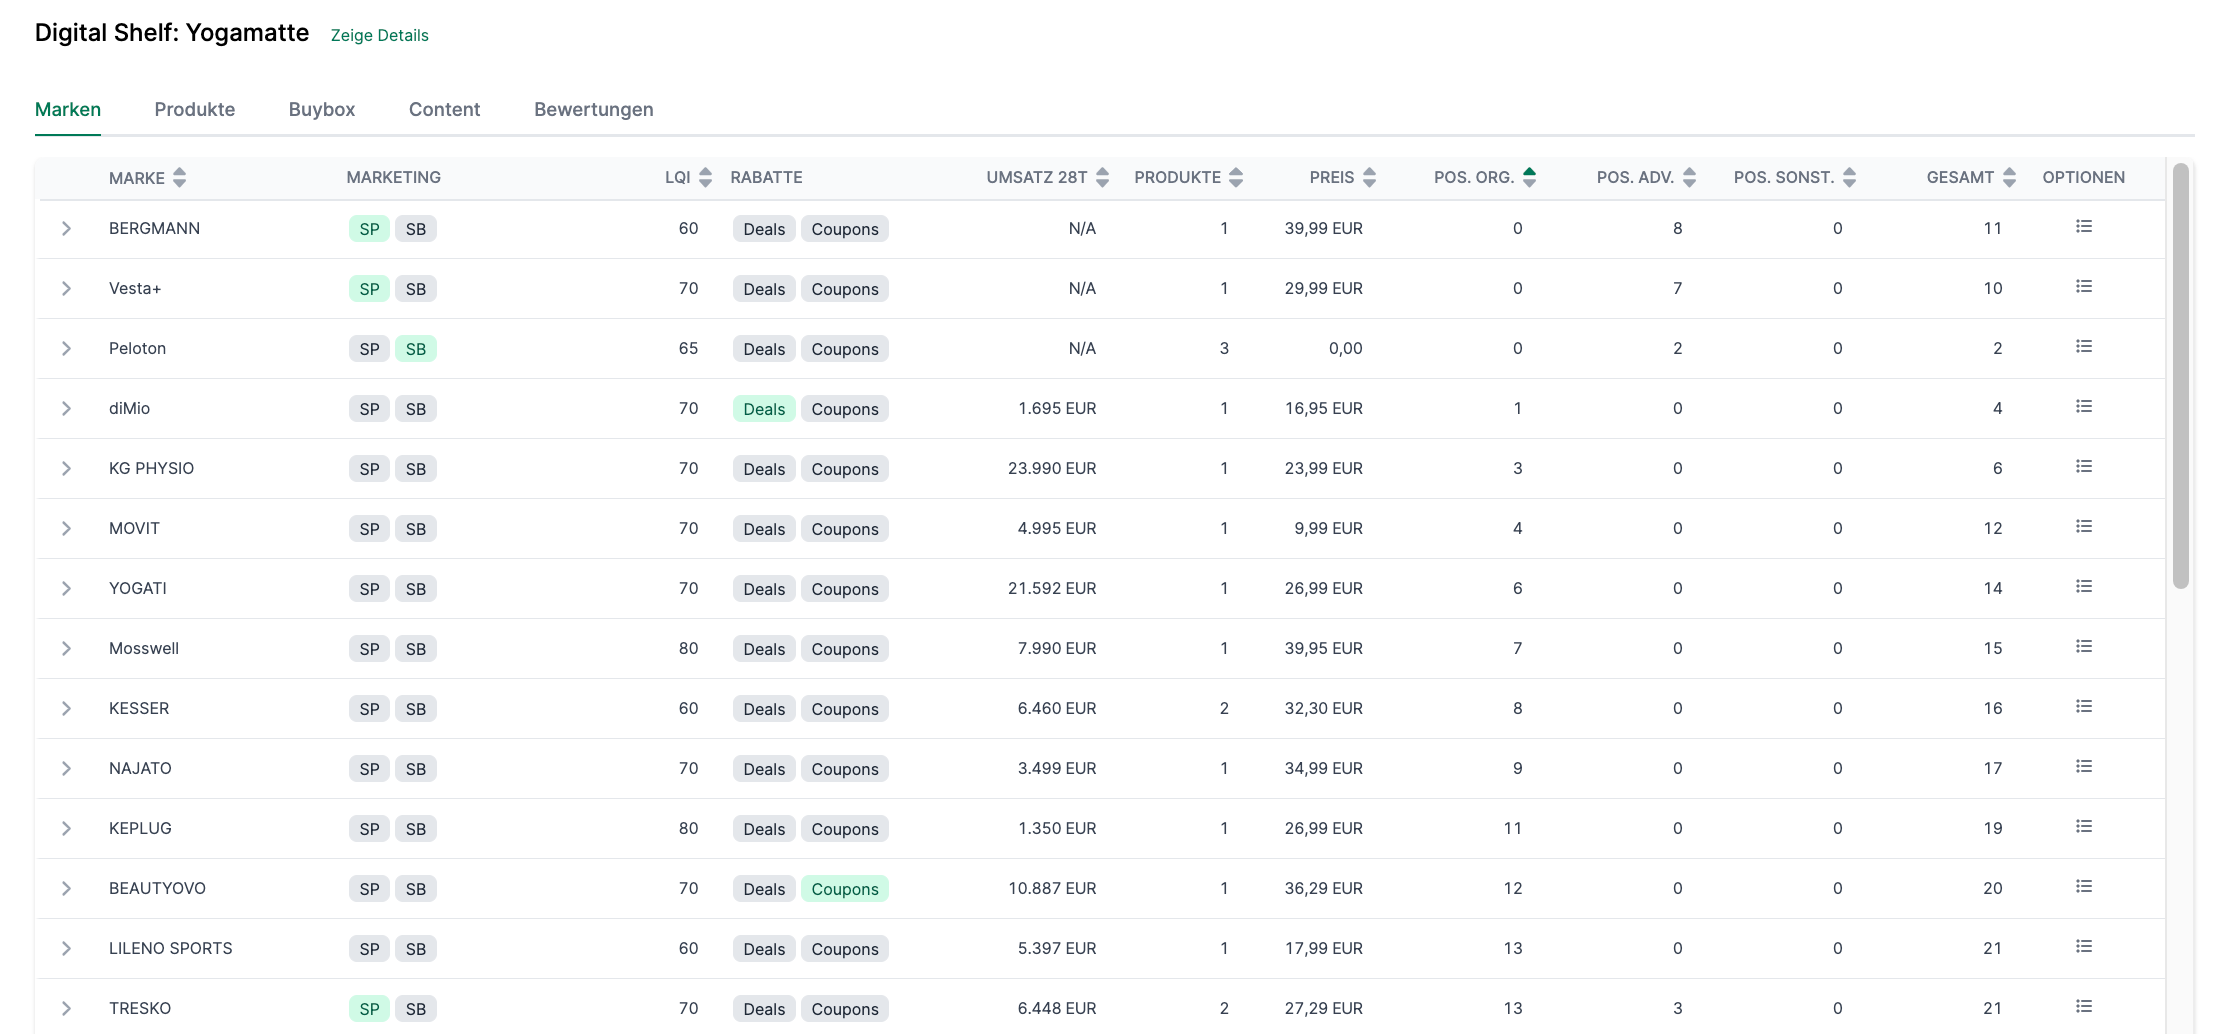
Task: Click BEAUTYOVO brand name
Action: pyautogui.click(x=157, y=888)
